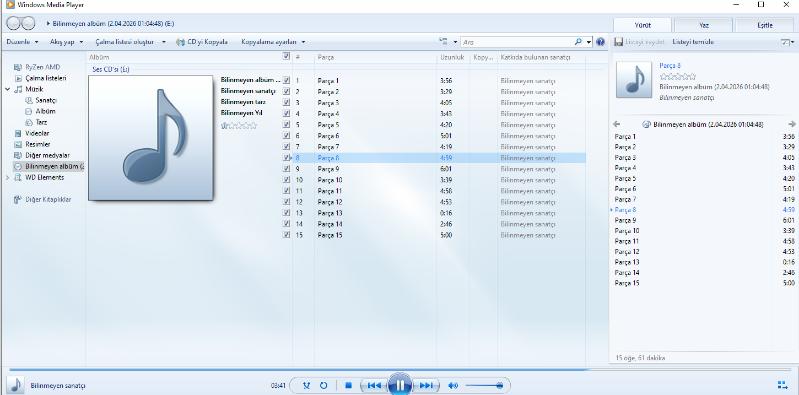
Task: Toggle shuffle playback
Action: tap(306, 385)
